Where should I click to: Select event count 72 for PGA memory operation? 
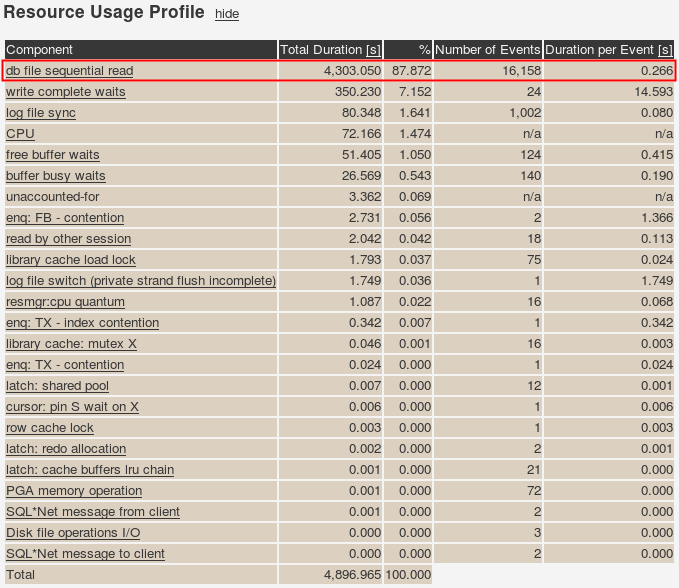coord(534,491)
